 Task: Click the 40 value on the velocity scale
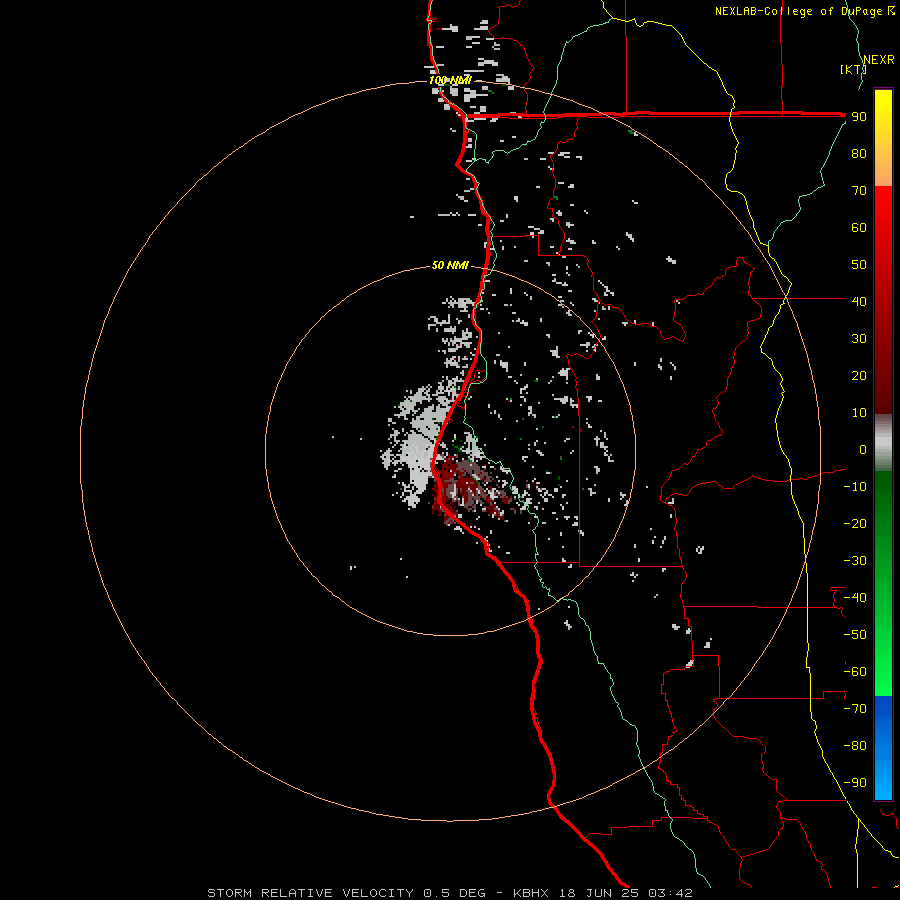(x=859, y=301)
